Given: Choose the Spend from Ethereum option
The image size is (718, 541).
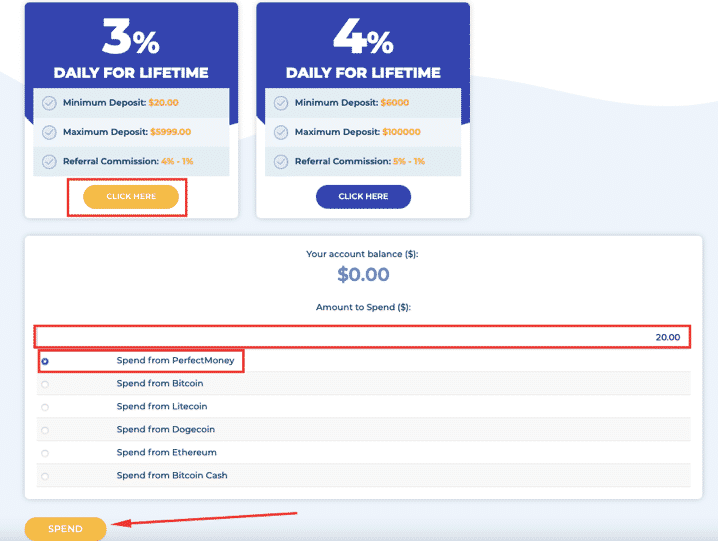Looking at the screenshot, I should pyautogui.click(x=45, y=453).
